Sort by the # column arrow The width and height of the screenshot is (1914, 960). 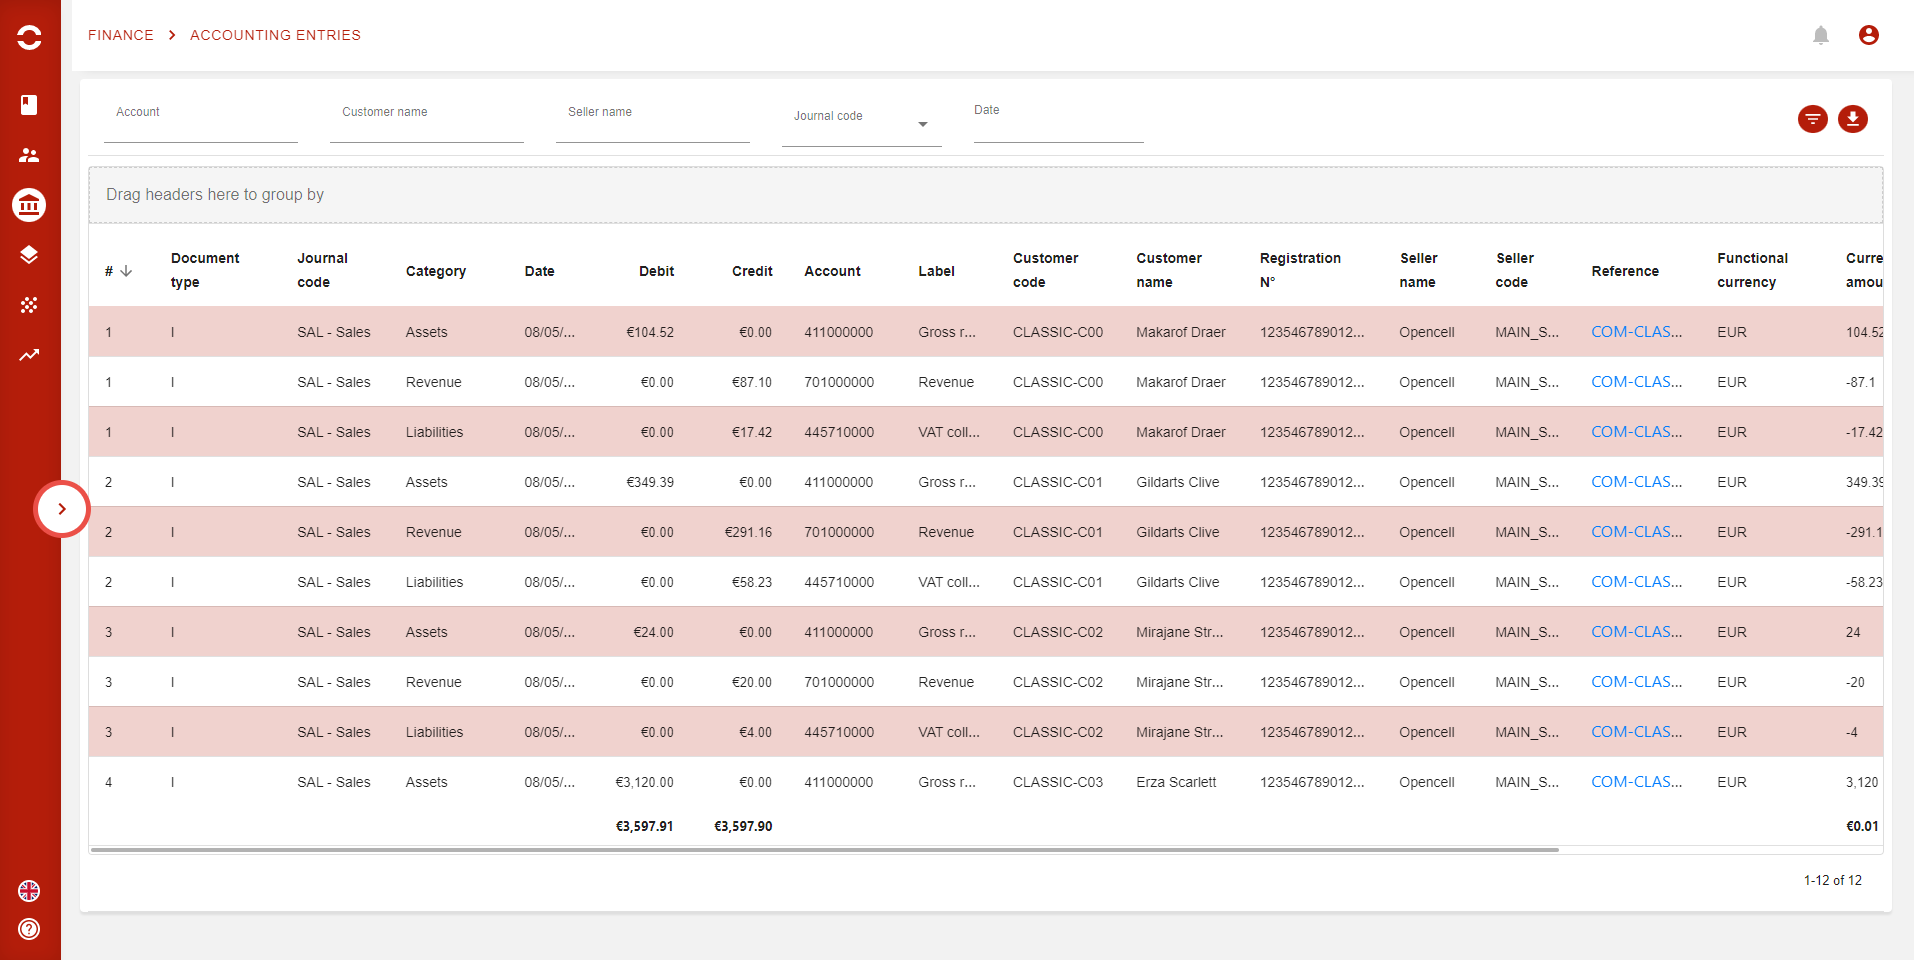pyautogui.click(x=126, y=271)
